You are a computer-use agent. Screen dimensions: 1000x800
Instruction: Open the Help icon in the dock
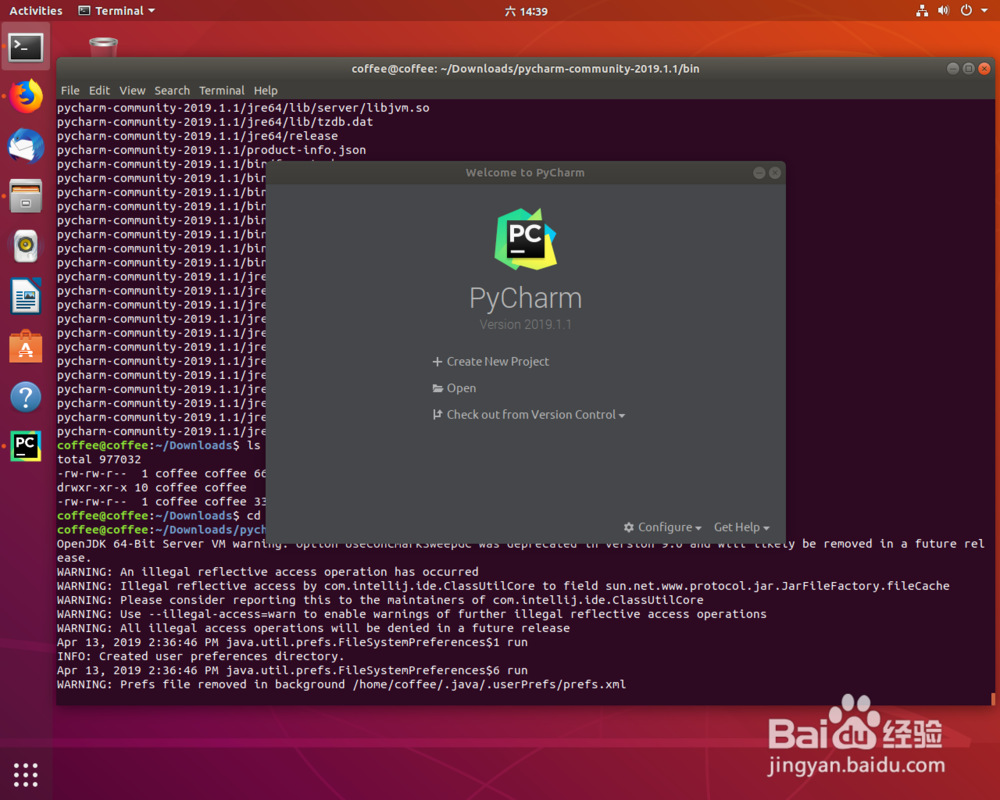tap(26, 397)
